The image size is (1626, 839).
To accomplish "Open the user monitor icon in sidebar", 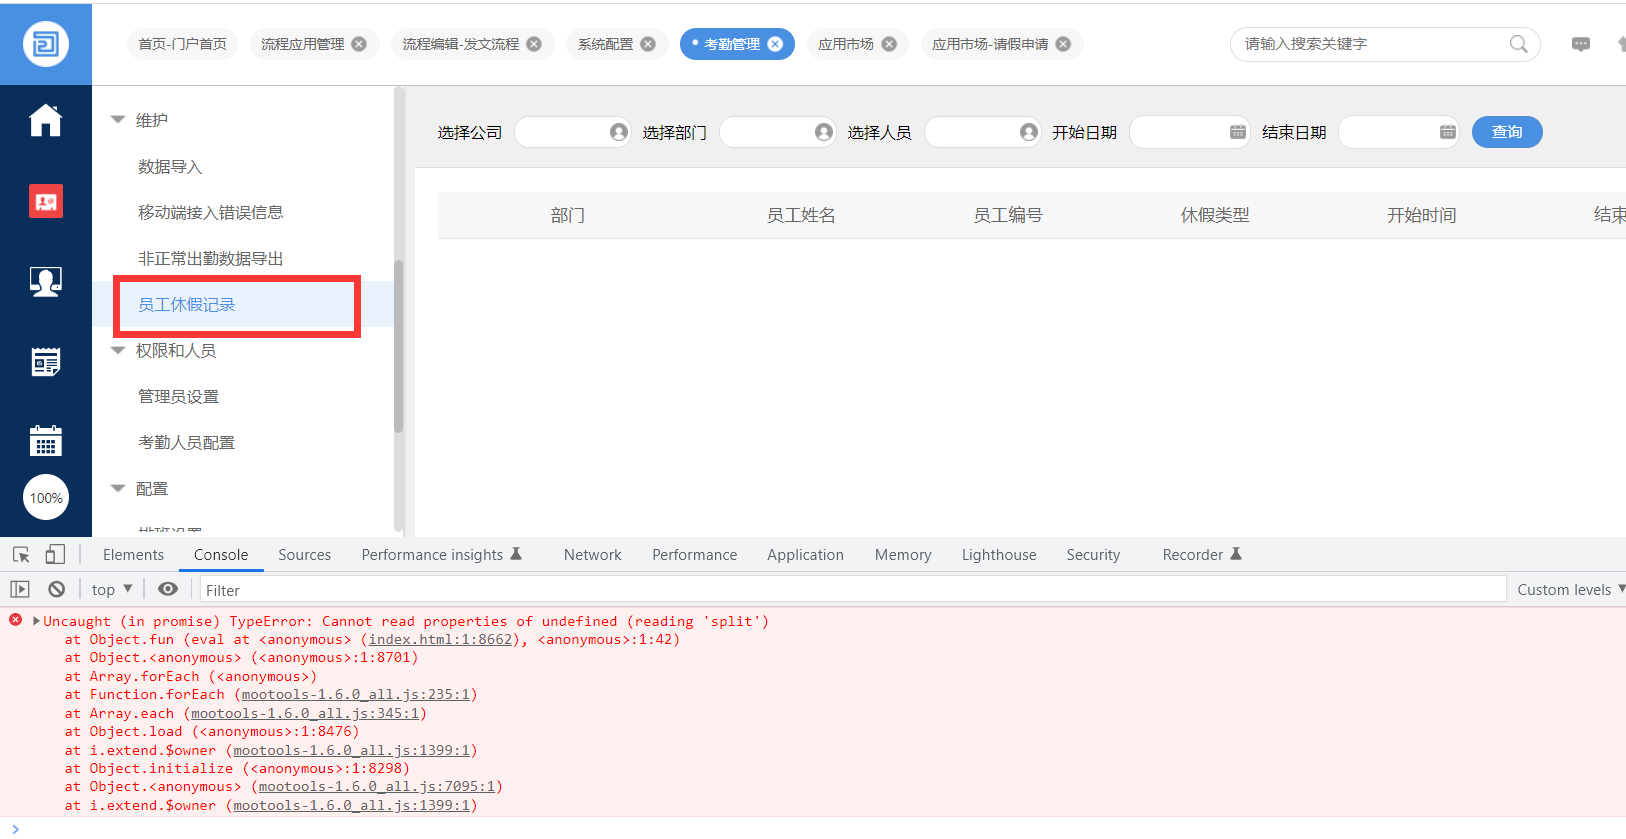I will (46, 282).
